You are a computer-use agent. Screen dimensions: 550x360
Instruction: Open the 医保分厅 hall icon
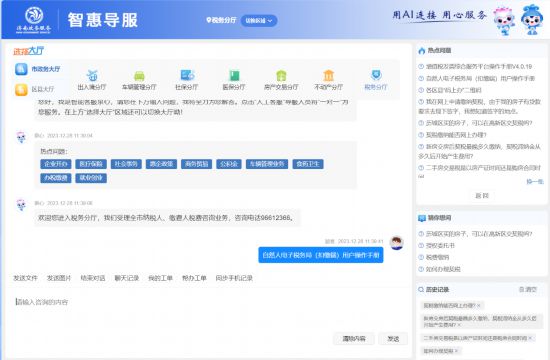[234, 75]
